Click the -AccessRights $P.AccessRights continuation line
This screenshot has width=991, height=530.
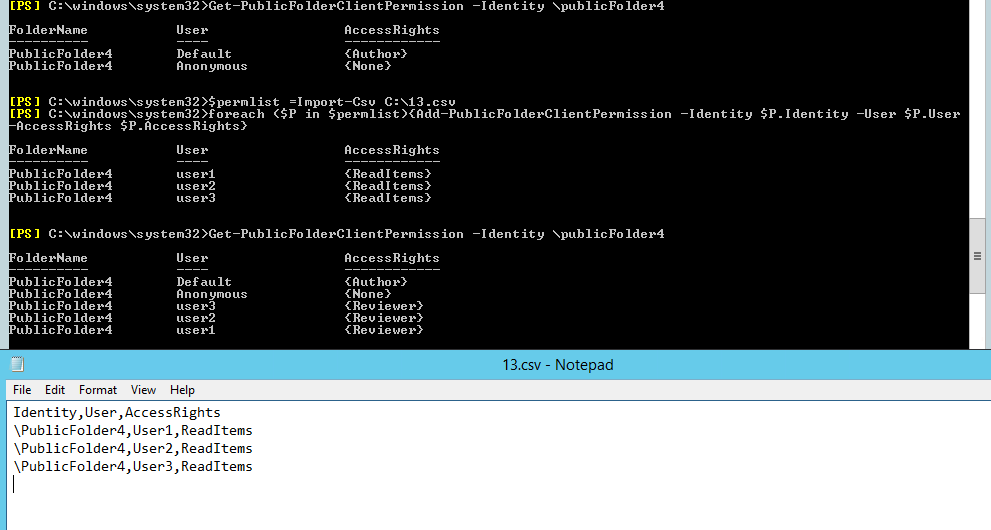click(128, 126)
